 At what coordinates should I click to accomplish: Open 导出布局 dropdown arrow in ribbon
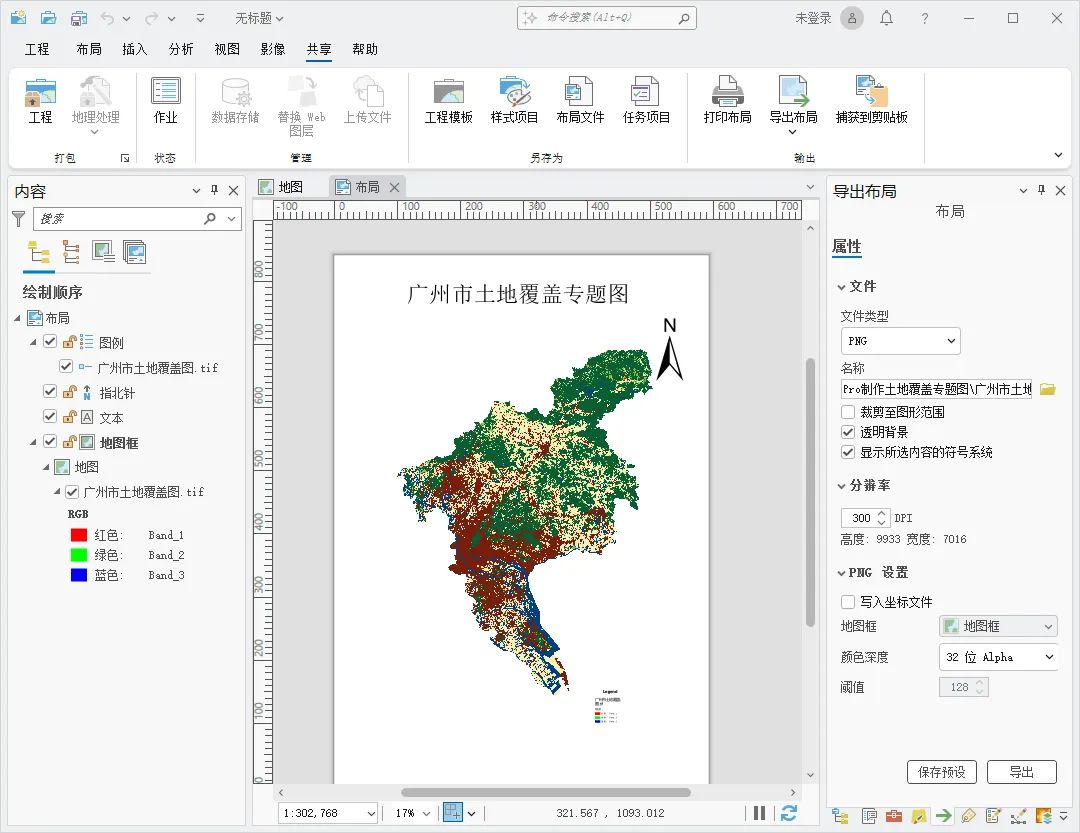[x=792, y=132]
